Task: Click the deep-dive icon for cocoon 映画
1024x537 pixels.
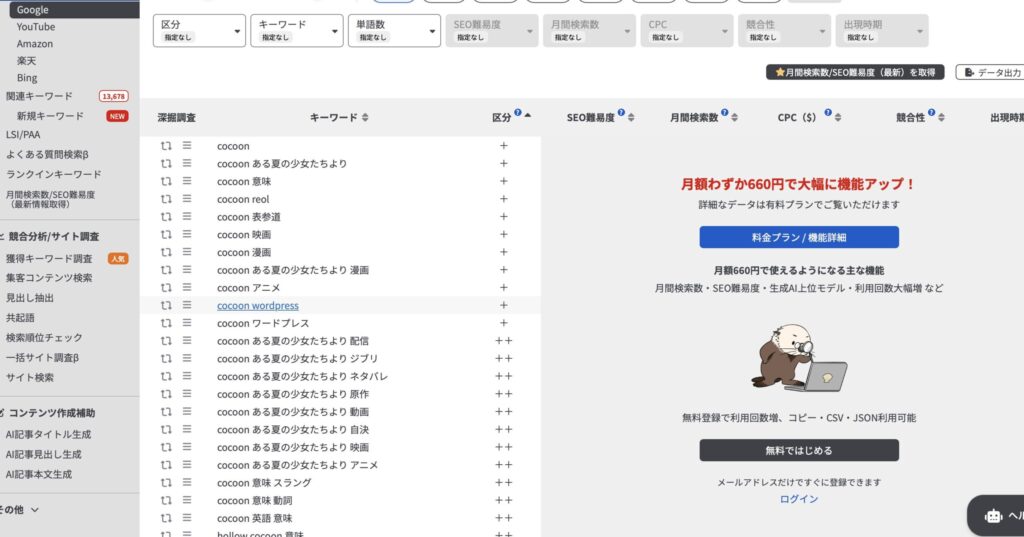Action: [x=166, y=235]
